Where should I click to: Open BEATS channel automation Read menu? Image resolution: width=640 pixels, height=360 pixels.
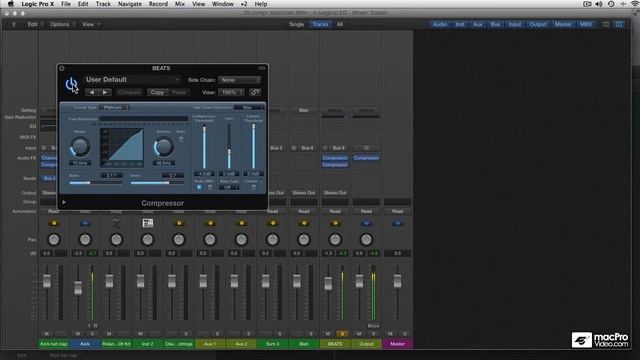[335, 211]
